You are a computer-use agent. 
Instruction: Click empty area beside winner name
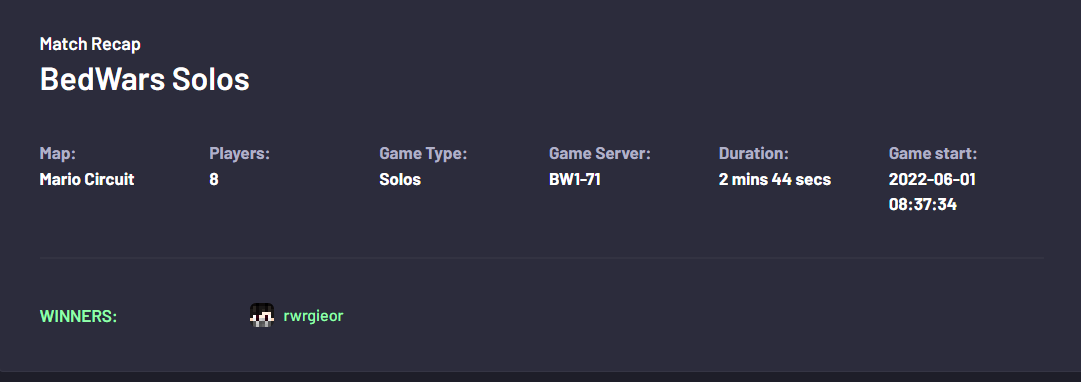click(x=689, y=316)
